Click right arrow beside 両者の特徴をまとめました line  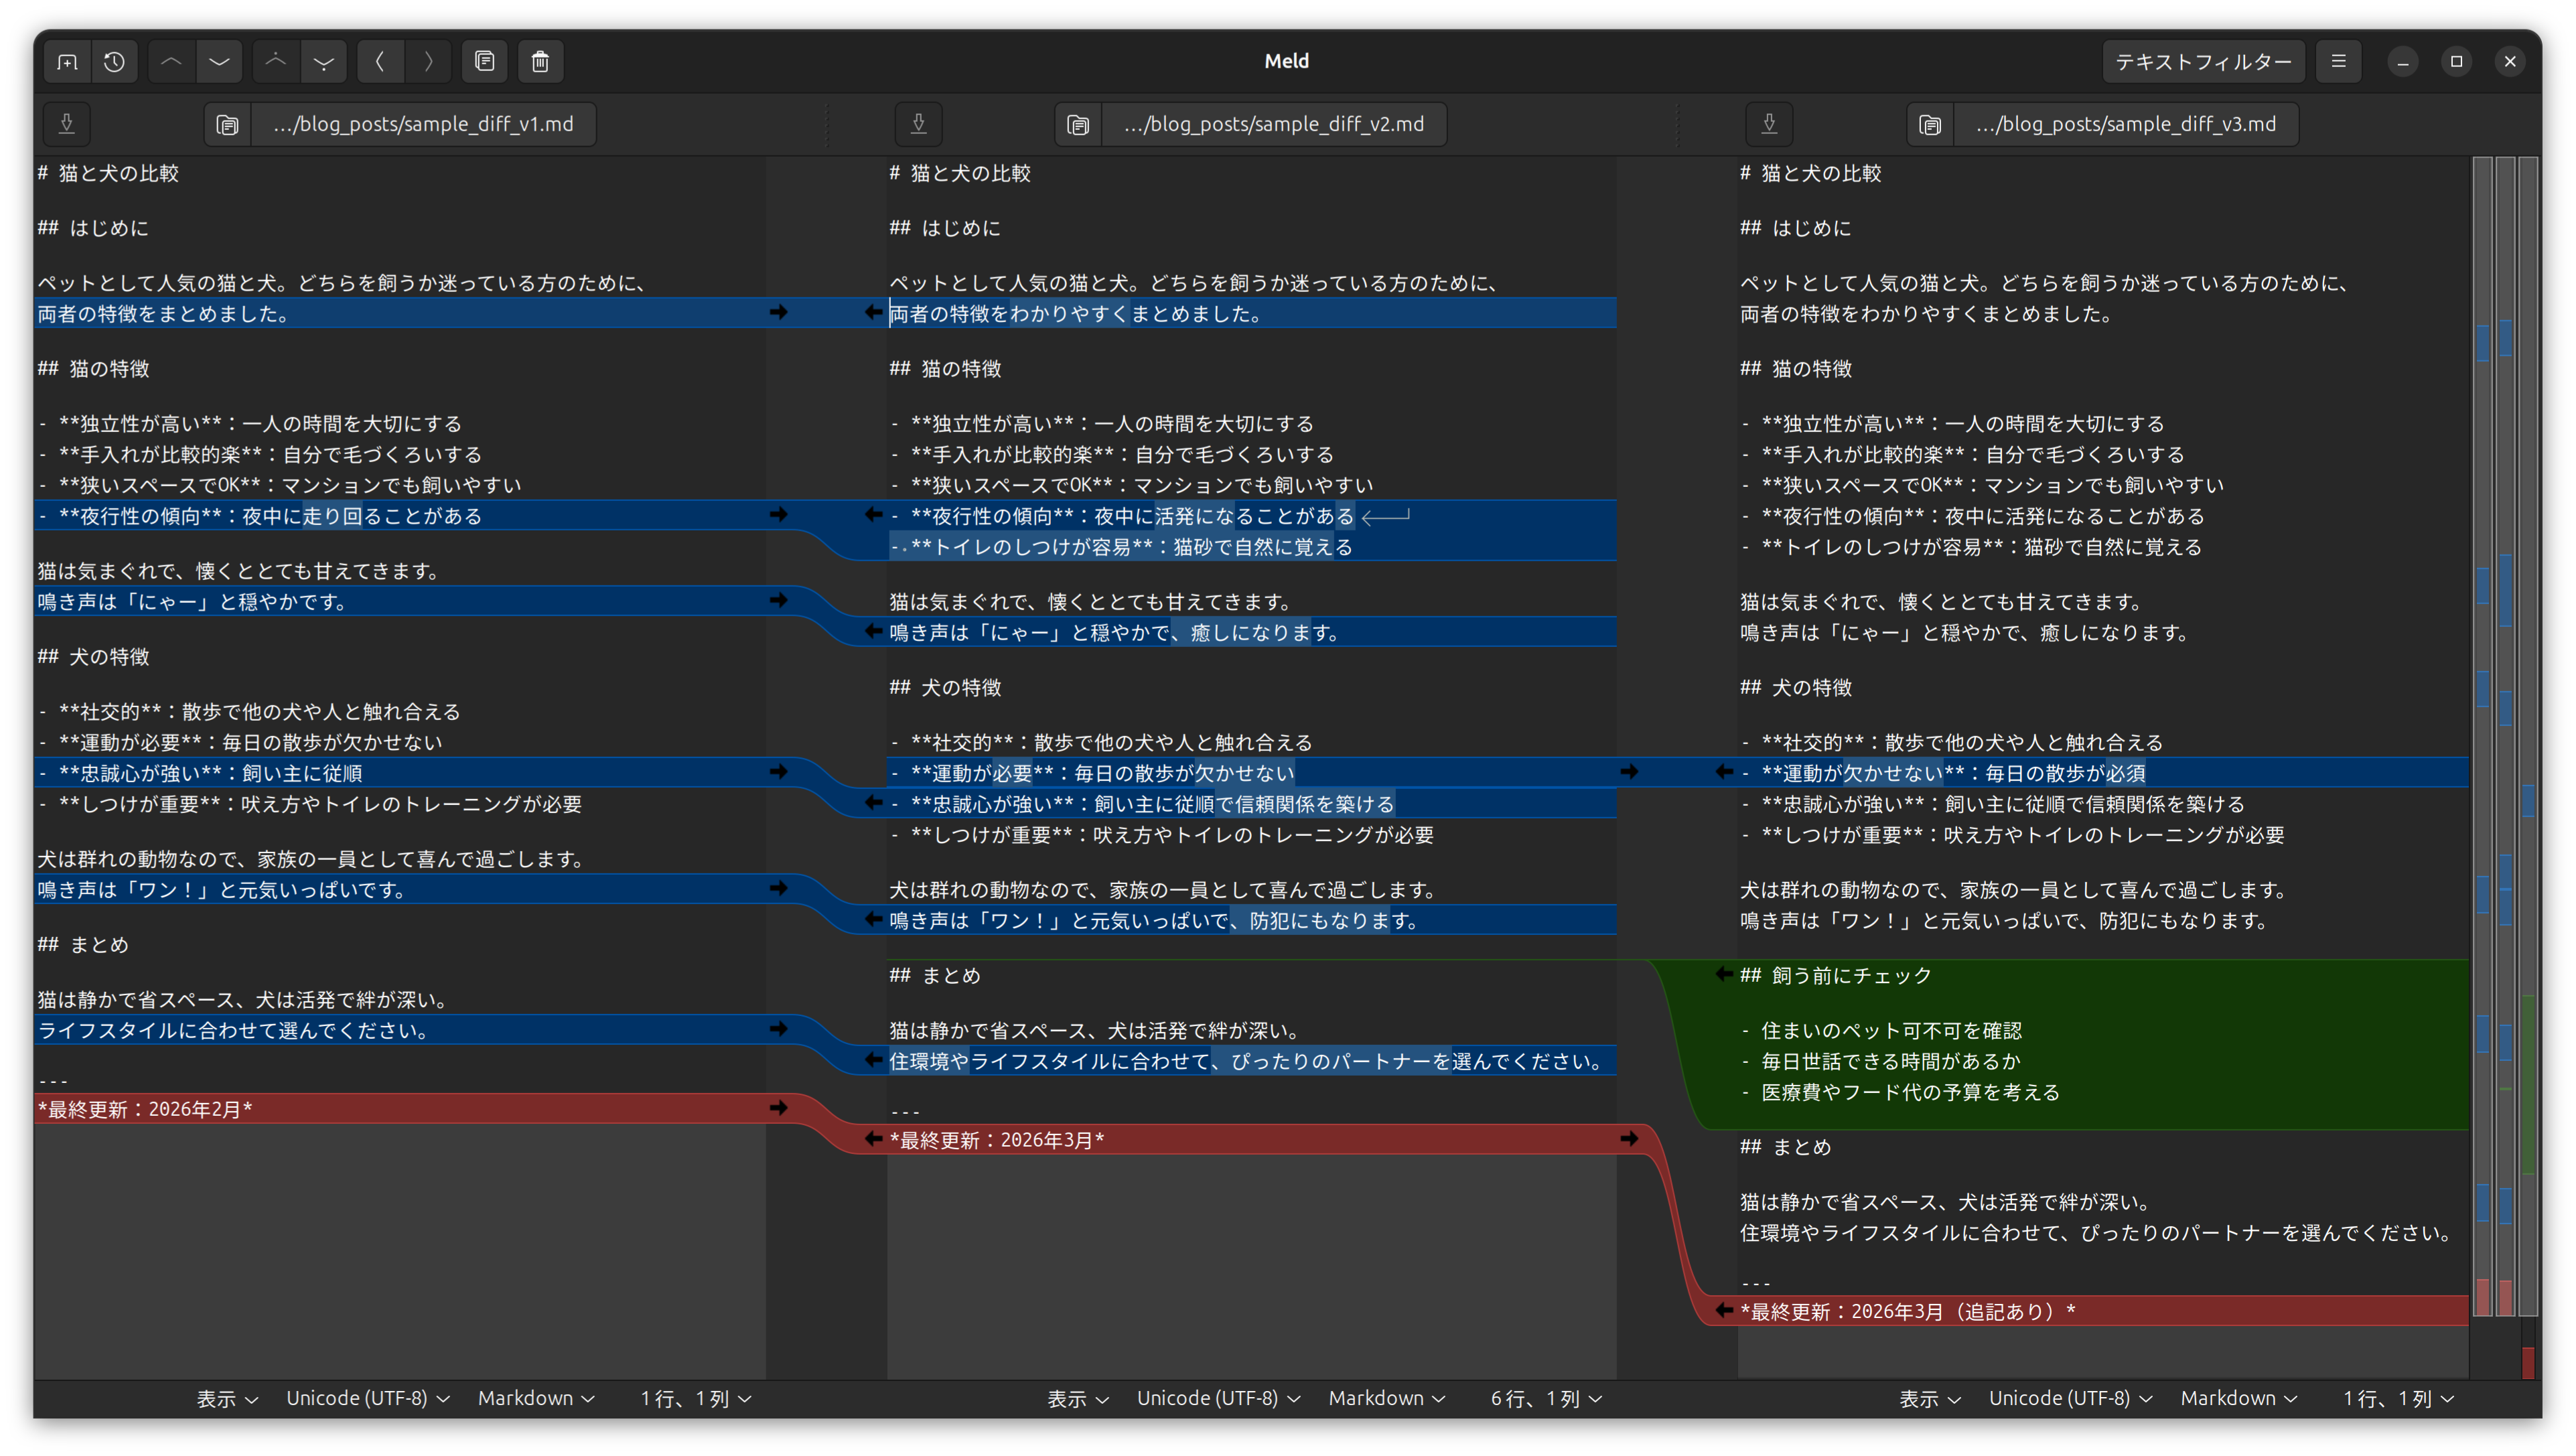point(779,313)
